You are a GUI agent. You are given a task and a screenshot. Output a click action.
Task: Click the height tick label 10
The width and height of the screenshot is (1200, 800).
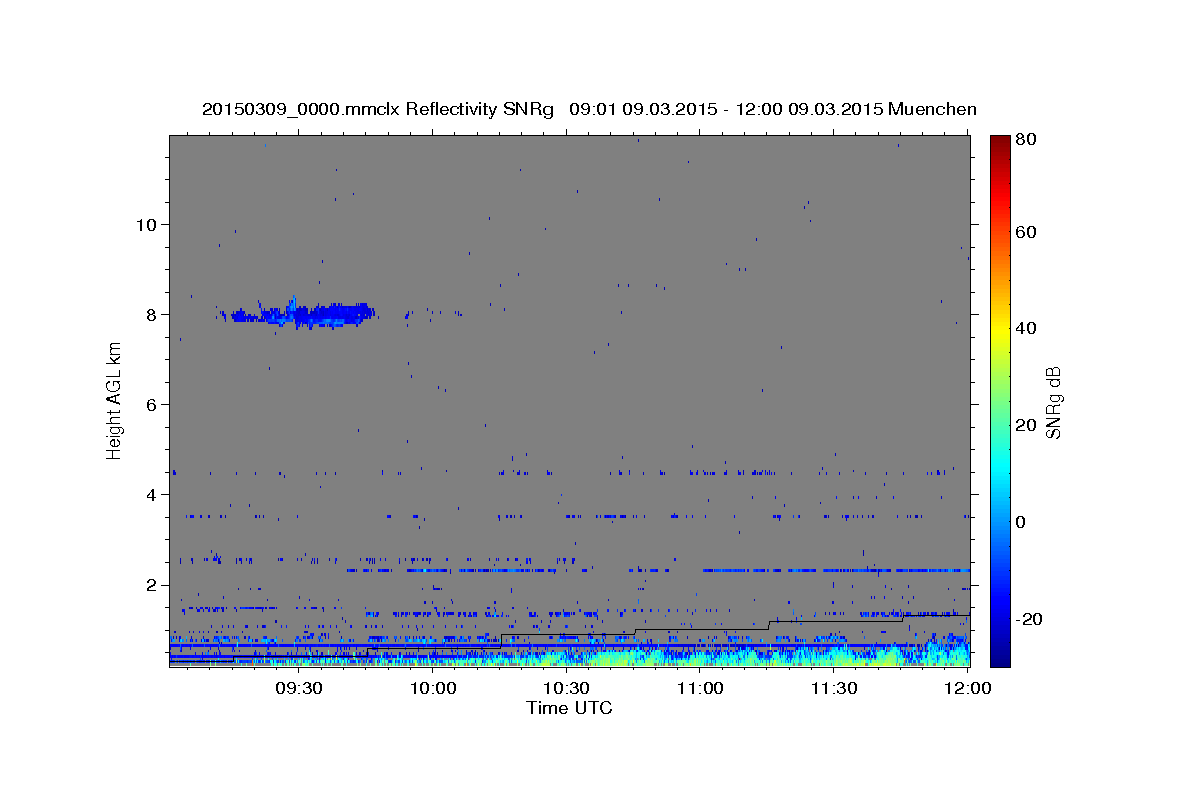(148, 224)
